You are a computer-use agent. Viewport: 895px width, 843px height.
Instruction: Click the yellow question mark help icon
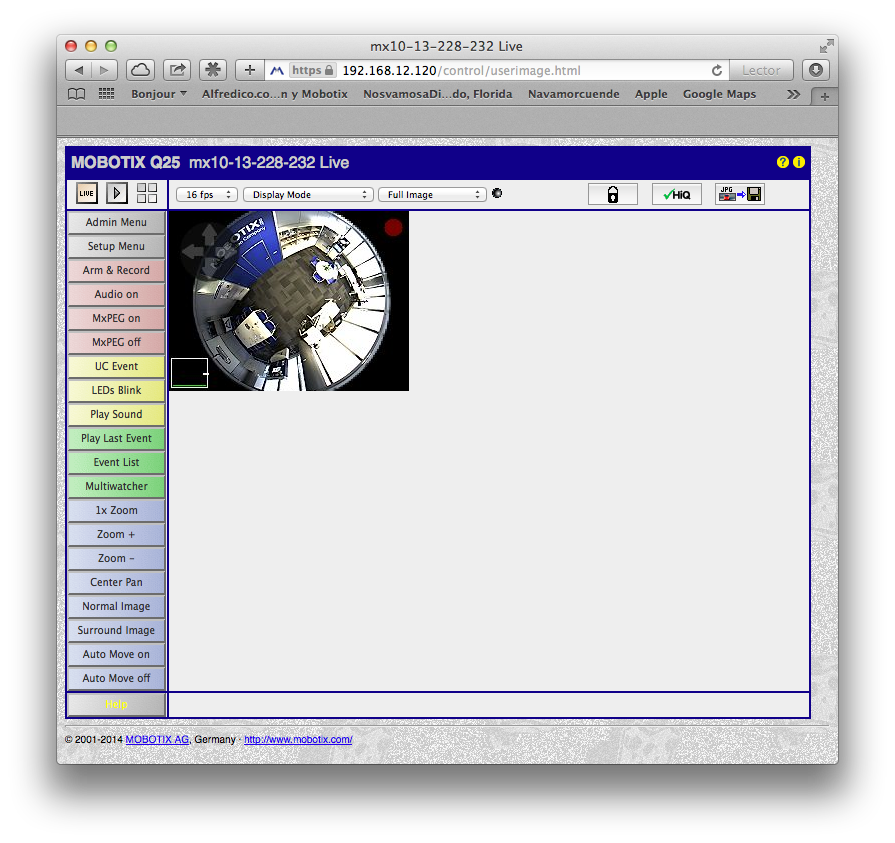(x=783, y=163)
